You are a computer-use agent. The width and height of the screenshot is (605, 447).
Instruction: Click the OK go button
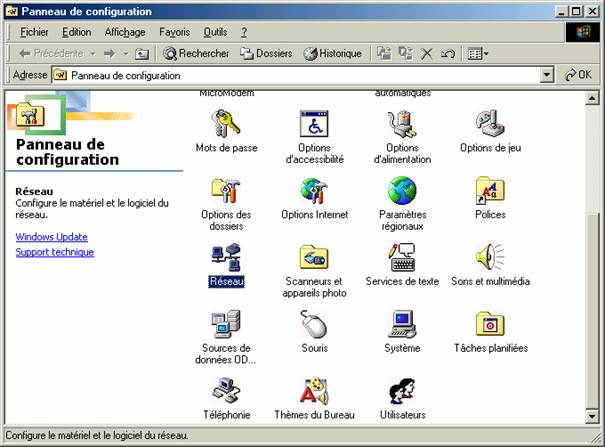click(578, 75)
